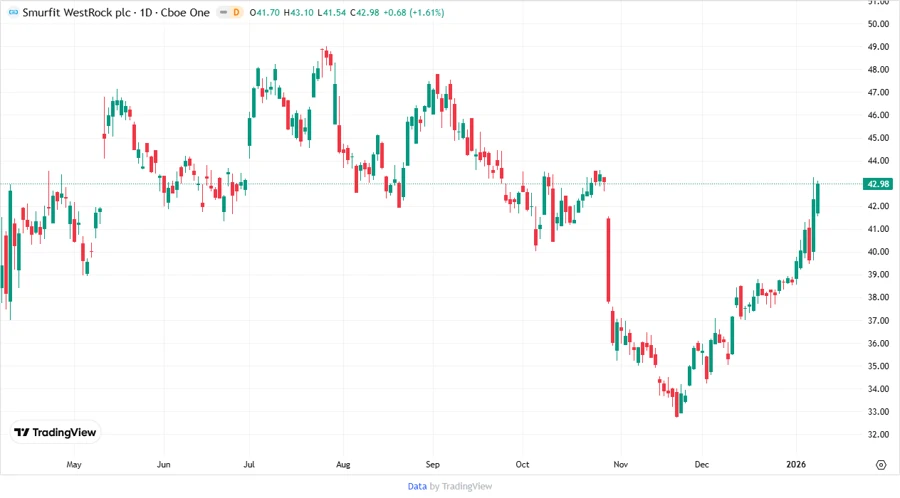Viewport: 900px width, 498px height.
Task: Click the 2026 label on time axis
Action: pyautogui.click(x=796, y=464)
